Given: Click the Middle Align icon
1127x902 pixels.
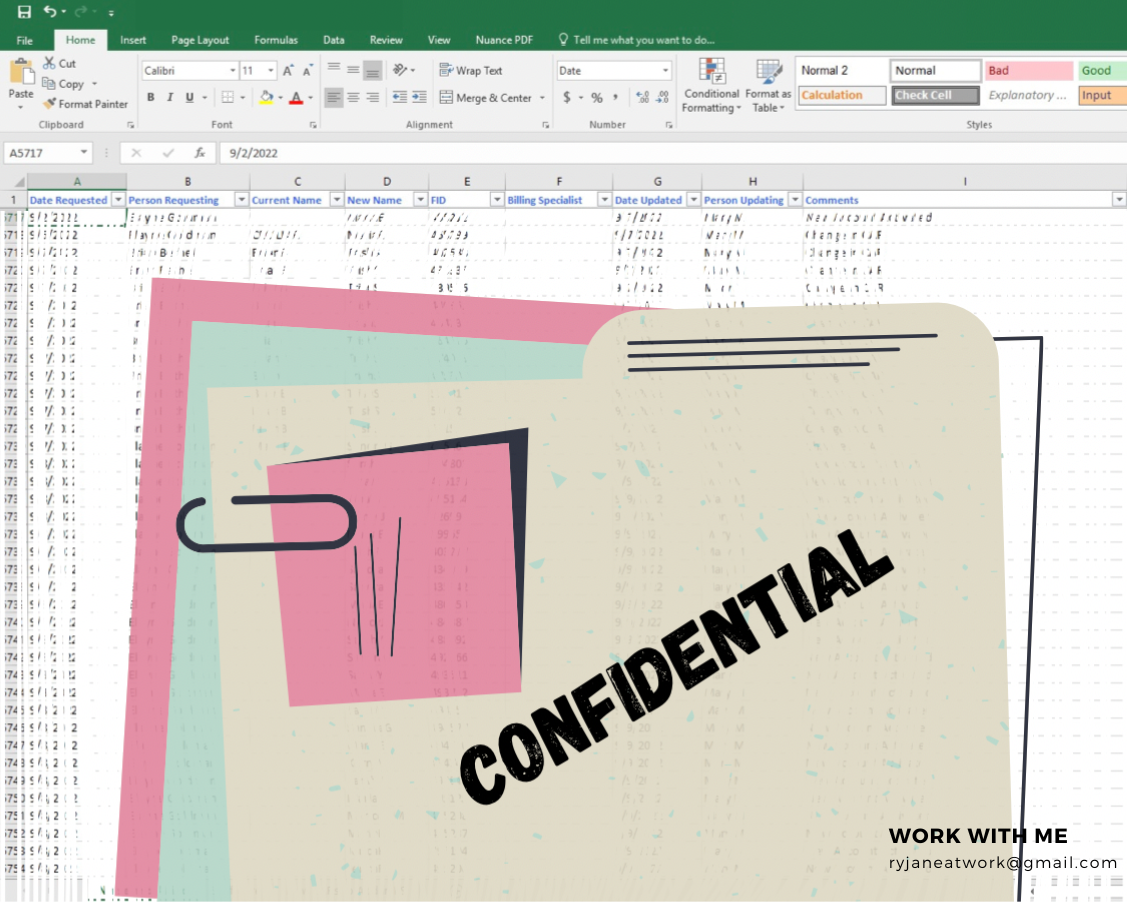Looking at the screenshot, I should tap(353, 70).
